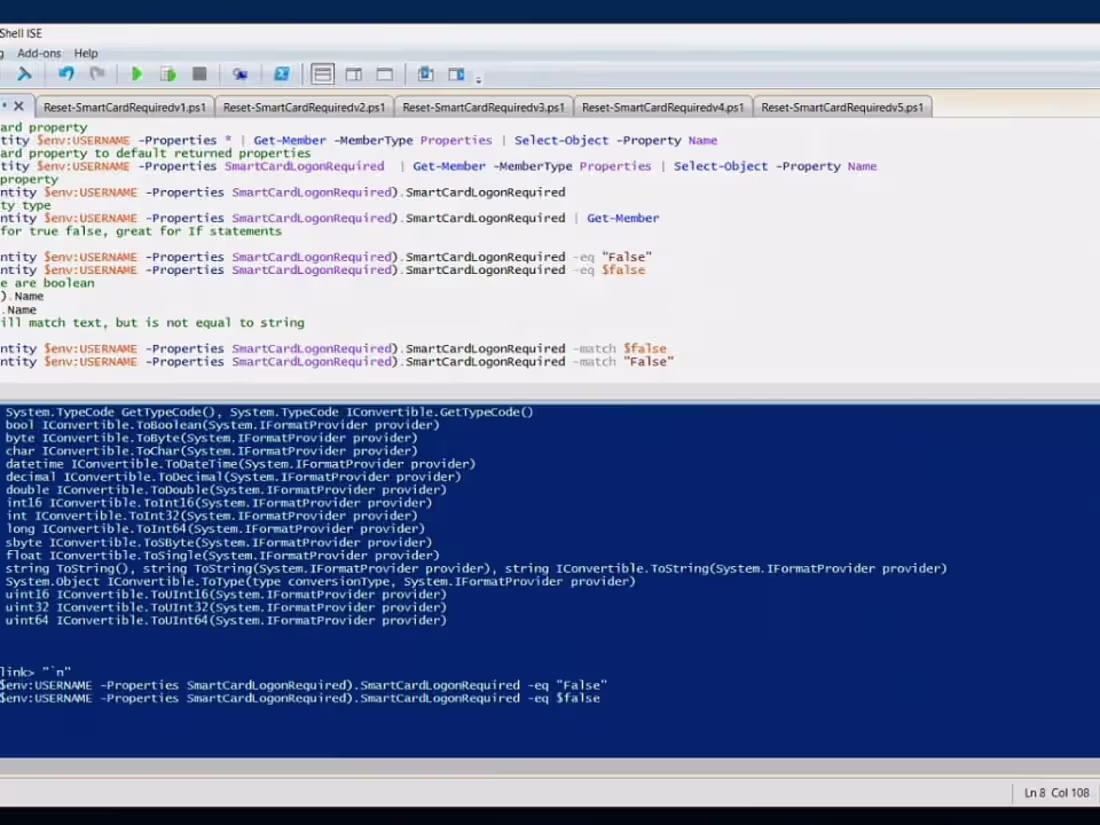Open the Help menu
Screen dimensions: 1100x825
coord(86,53)
